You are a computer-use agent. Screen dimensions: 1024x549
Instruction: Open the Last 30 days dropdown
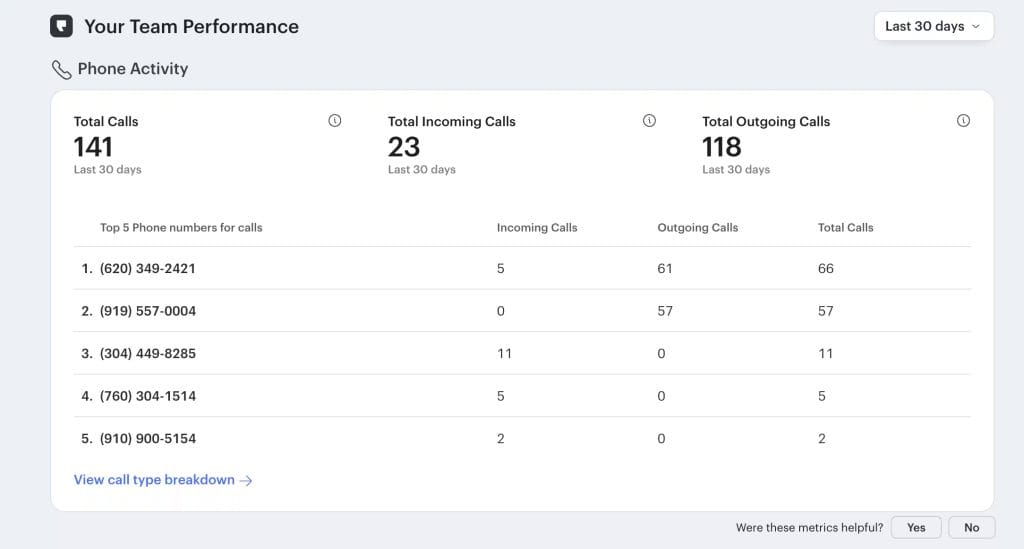pos(933,27)
